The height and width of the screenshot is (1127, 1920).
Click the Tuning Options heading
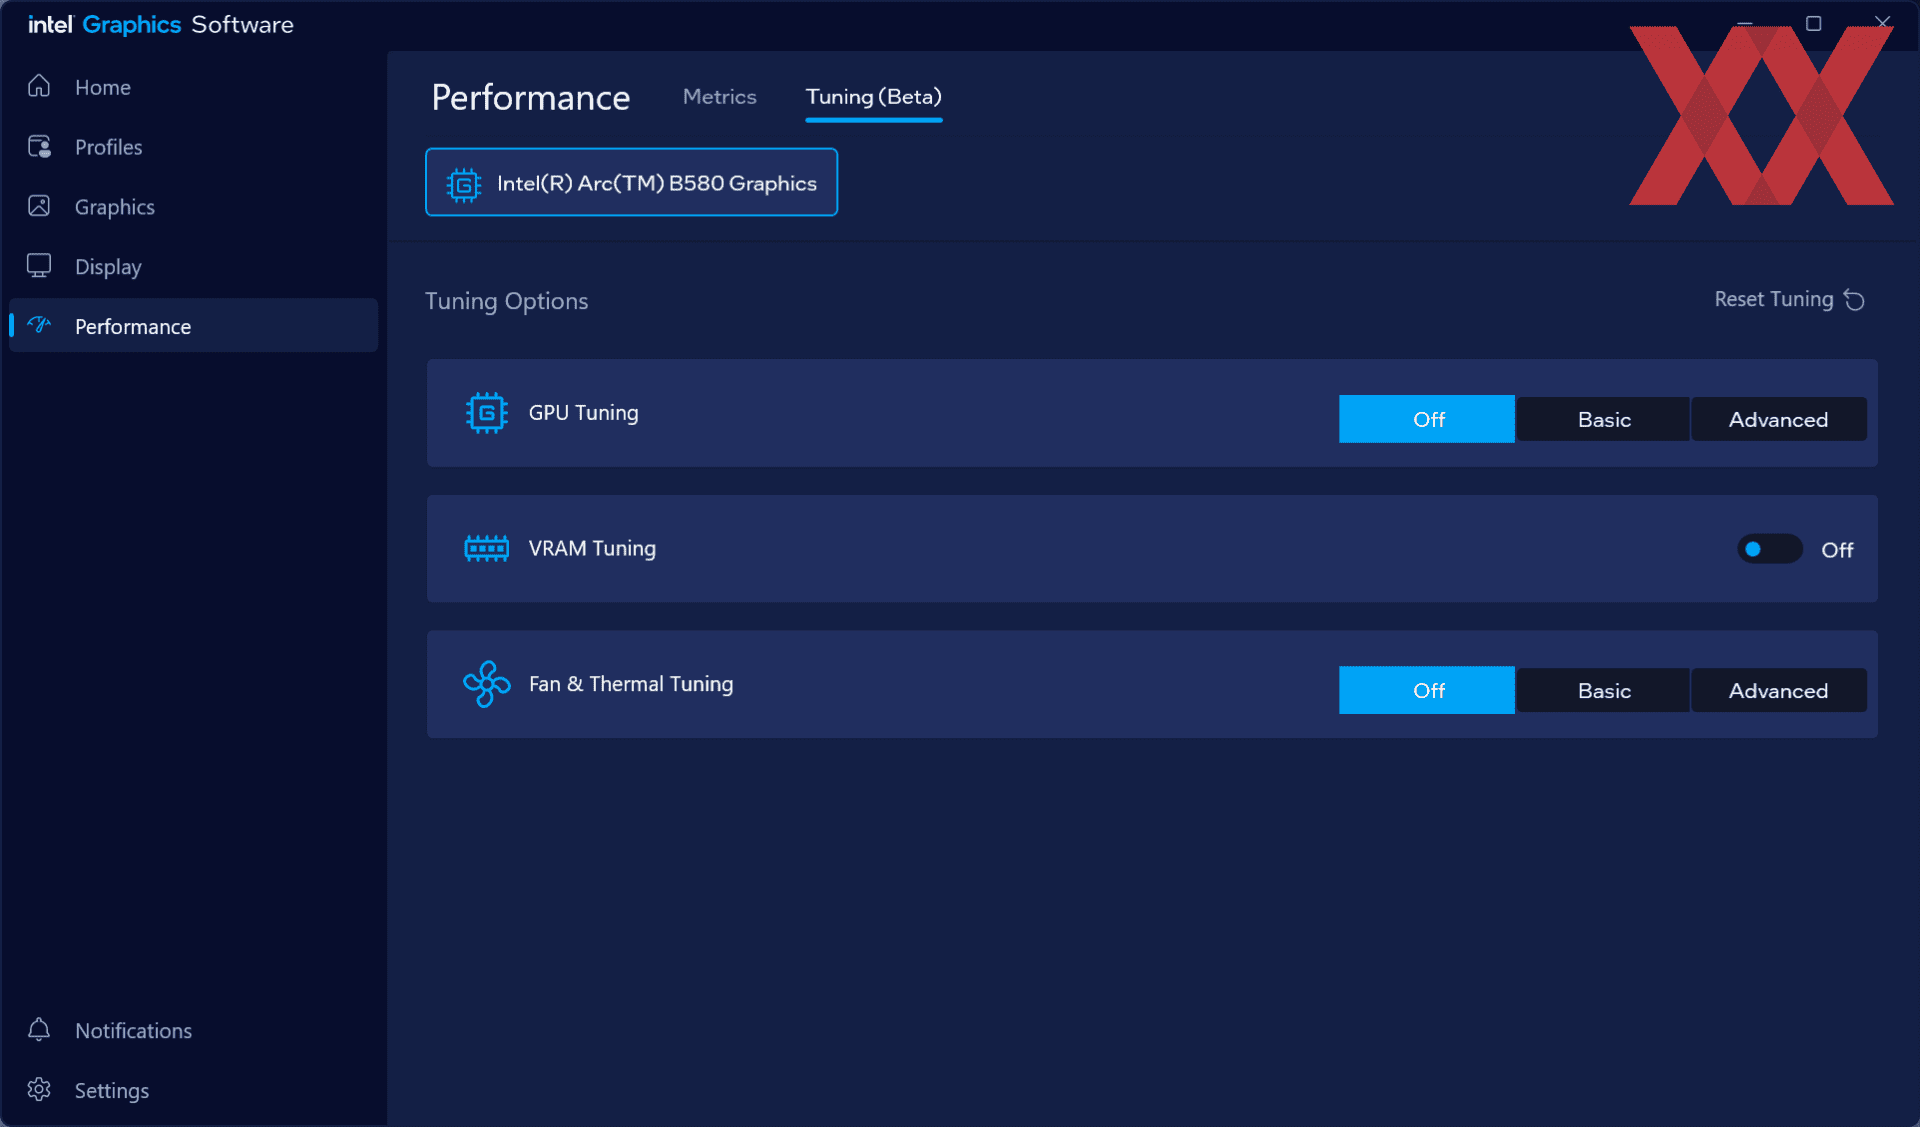click(506, 301)
